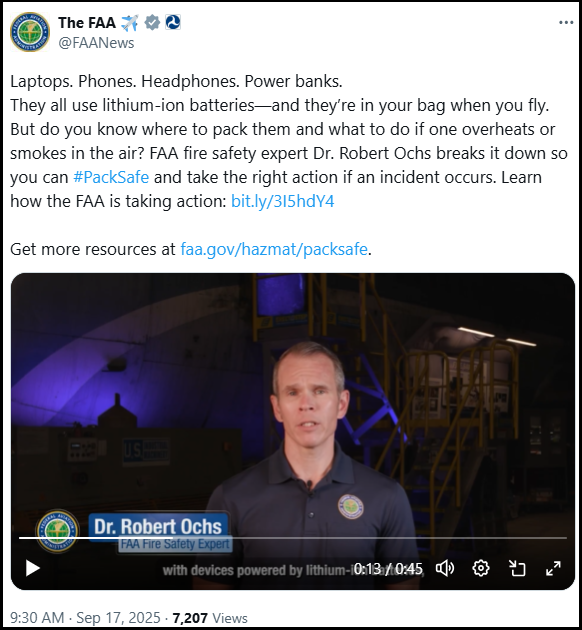Viewport: 582px width, 630px height.
Task: Open the #PackSafe hashtag
Action: pos(111,177)
